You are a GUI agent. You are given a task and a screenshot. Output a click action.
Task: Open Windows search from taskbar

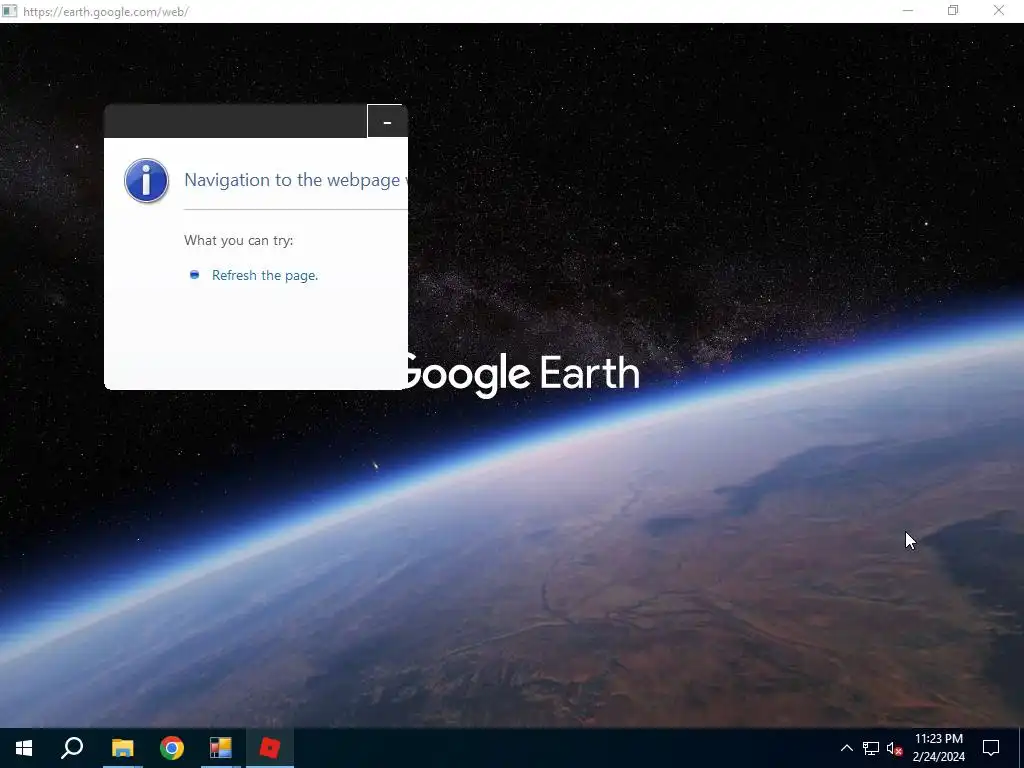(72, 748)
